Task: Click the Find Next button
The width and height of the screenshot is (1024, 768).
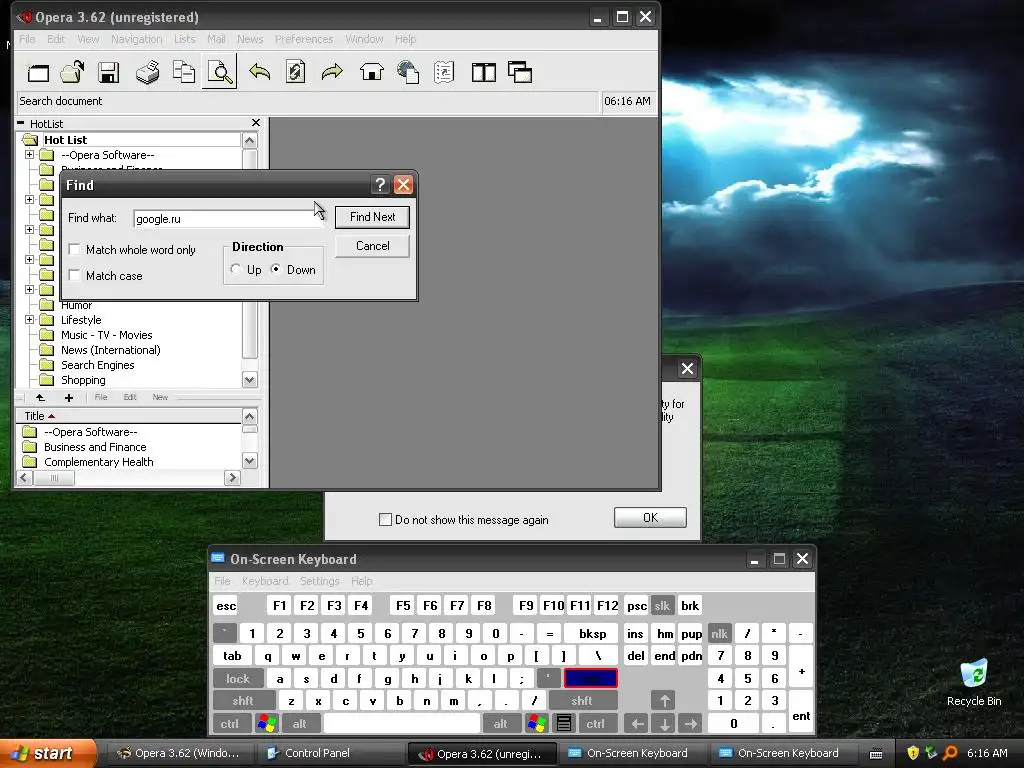Action: coord(372,217)
